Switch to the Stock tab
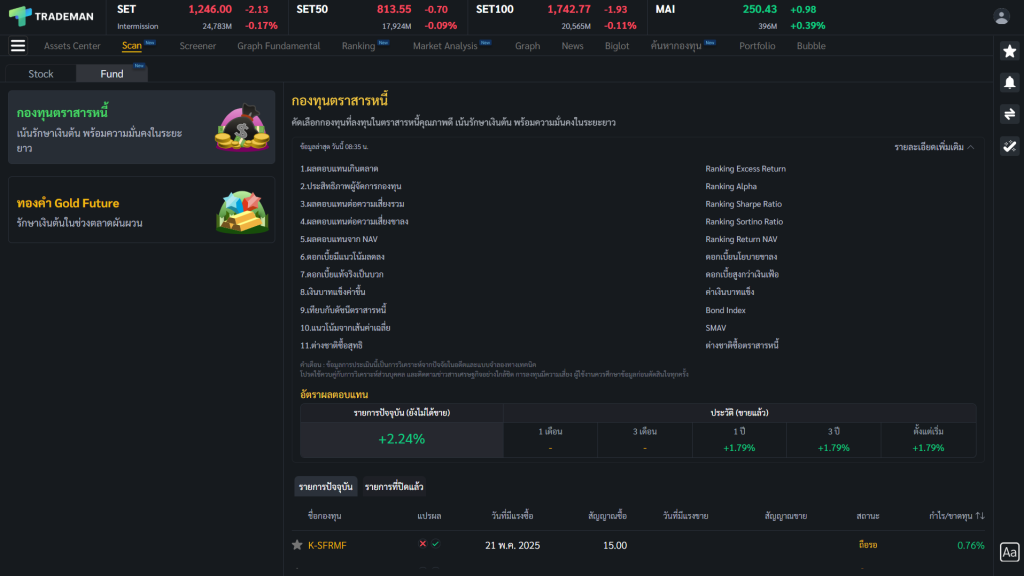 [x=41, y=74]
